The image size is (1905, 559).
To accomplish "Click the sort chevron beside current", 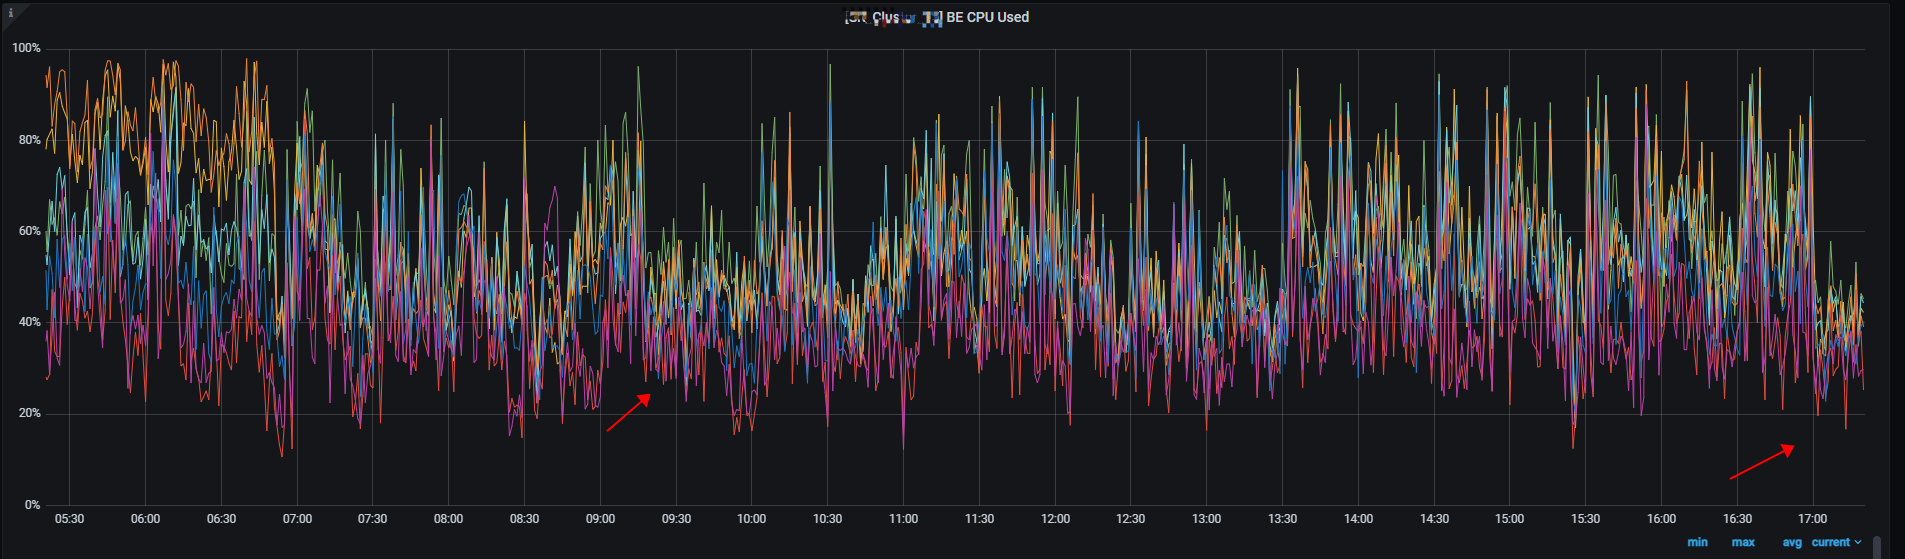I will tap(1858, 542).
